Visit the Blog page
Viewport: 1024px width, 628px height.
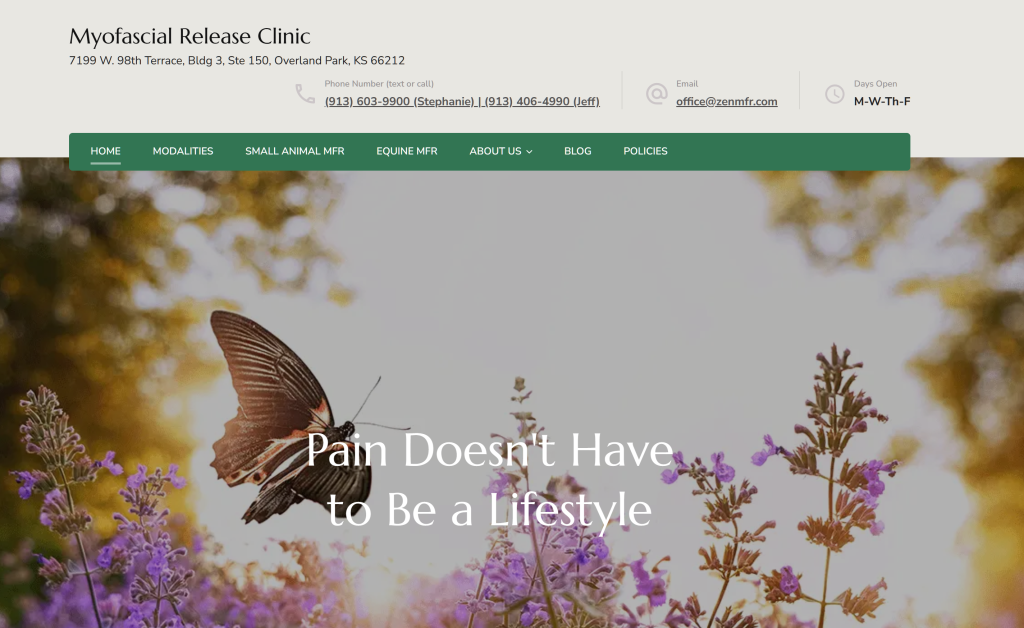pos(577,151)
